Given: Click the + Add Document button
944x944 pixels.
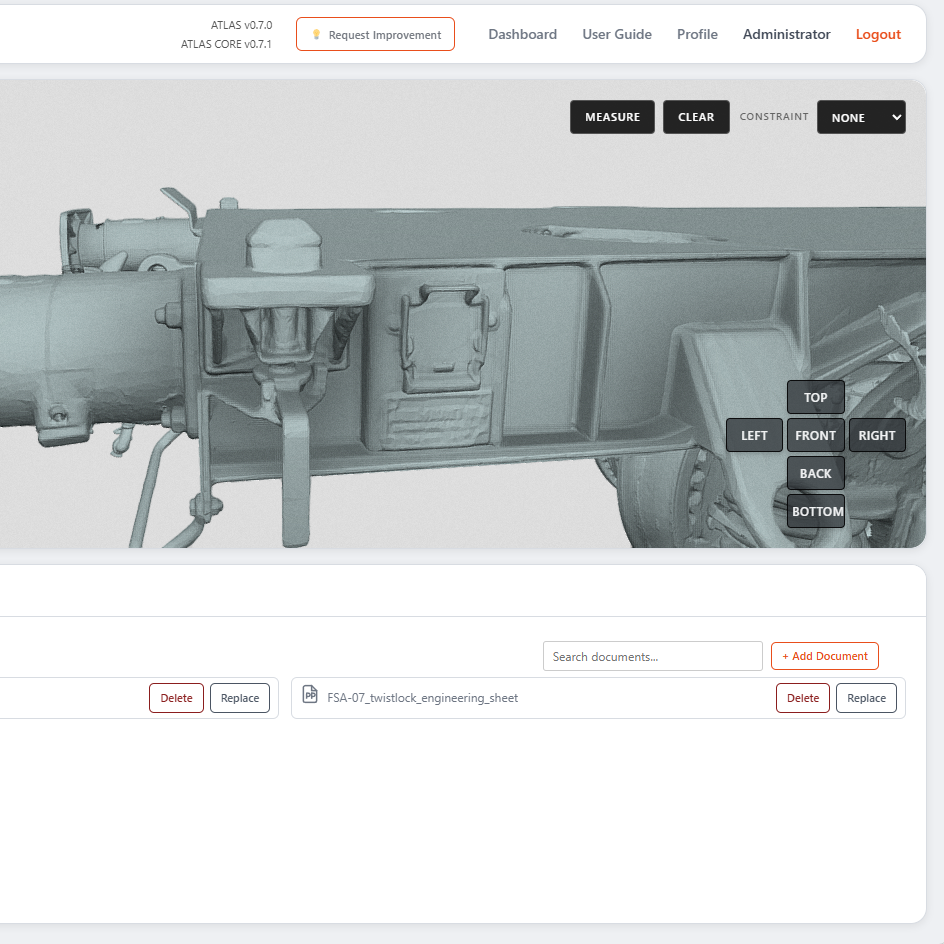Looking at the screenshot, I should point(825,656).
